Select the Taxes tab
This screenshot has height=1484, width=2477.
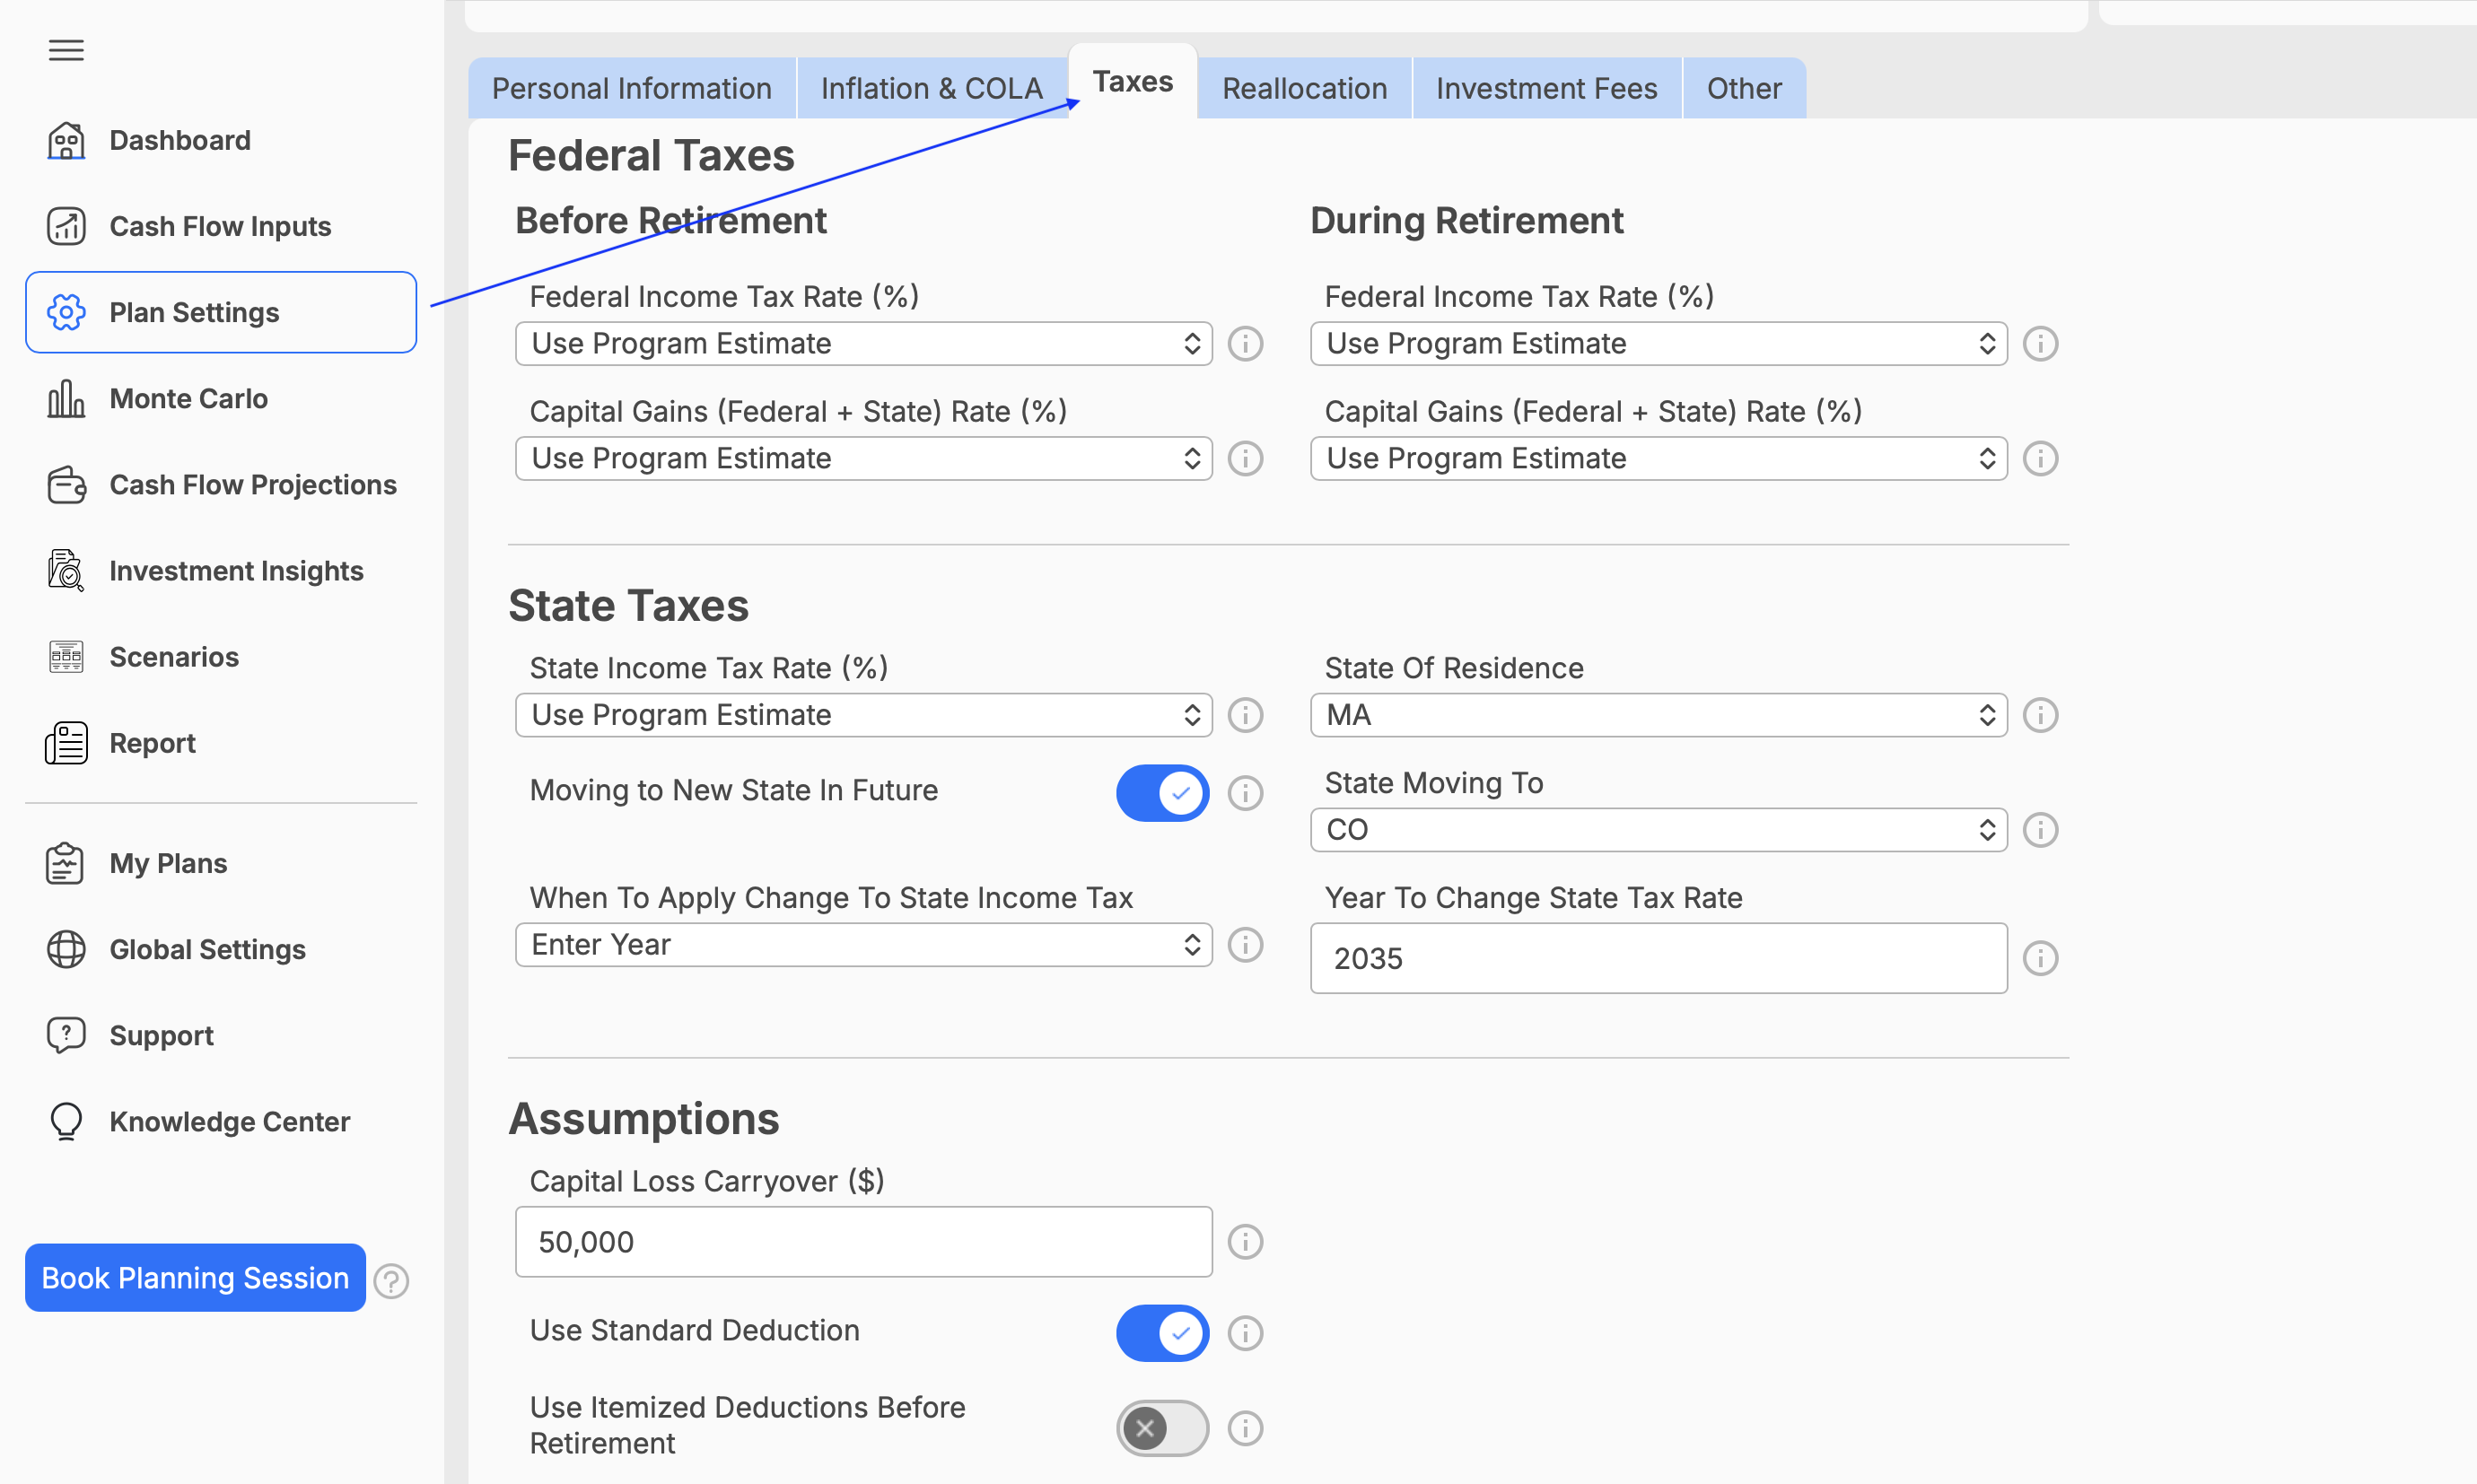[x=1133, y=81]
